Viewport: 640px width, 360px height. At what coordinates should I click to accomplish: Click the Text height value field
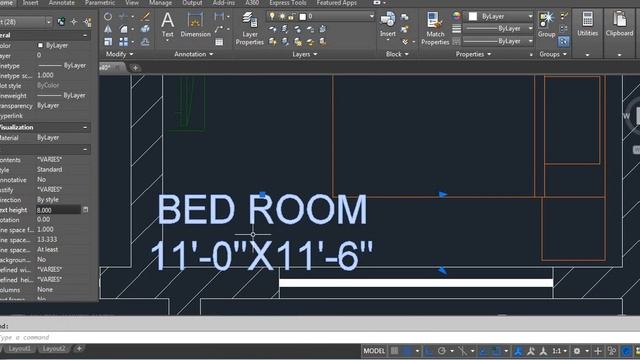click(58, 210)
